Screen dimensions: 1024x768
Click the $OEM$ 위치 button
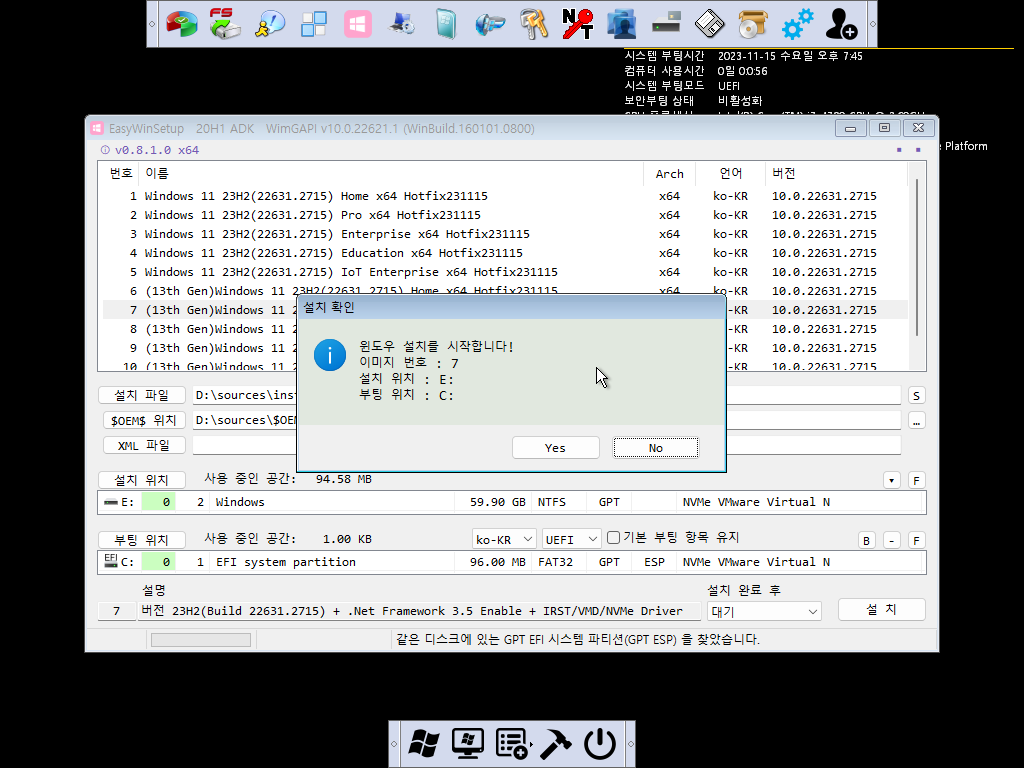(144, 420)
